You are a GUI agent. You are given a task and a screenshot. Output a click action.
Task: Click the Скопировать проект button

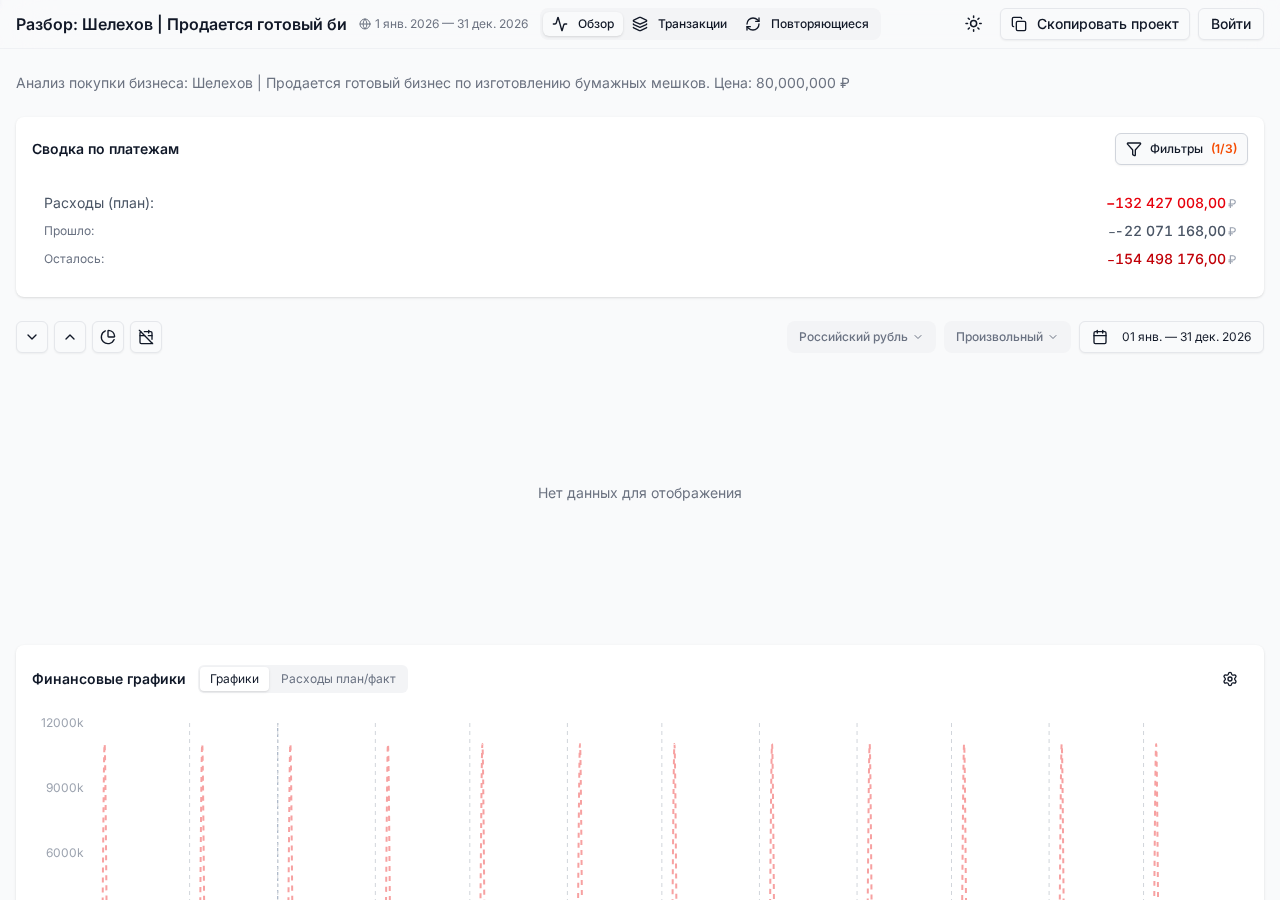(1095, 23)
